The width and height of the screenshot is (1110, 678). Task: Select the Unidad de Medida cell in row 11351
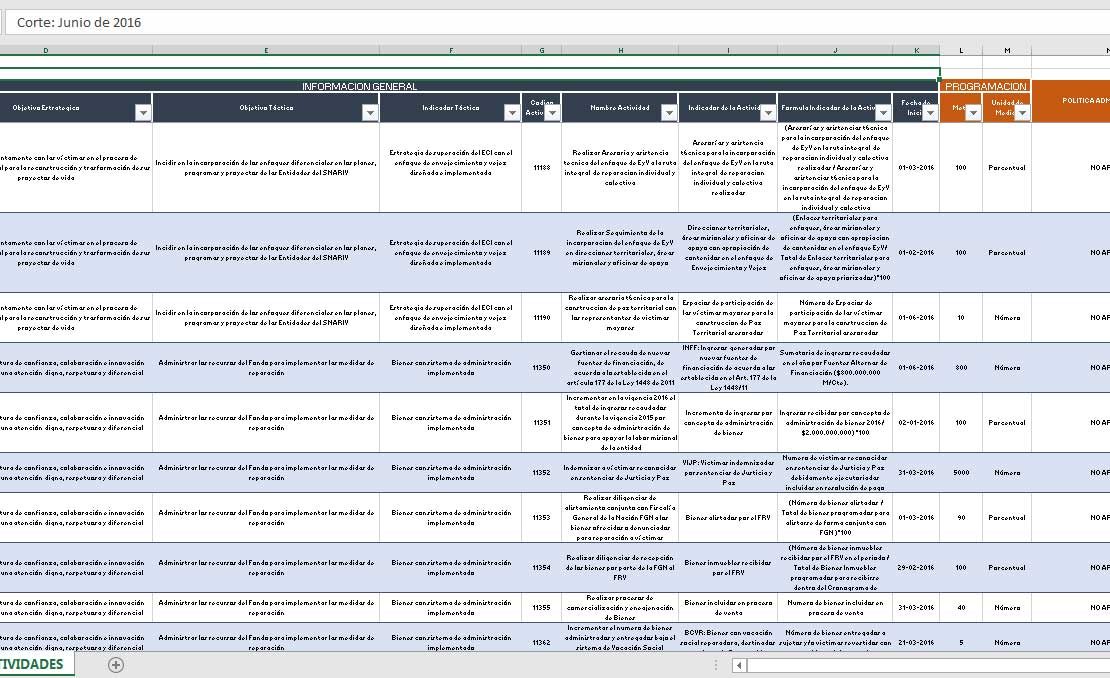1007,423
